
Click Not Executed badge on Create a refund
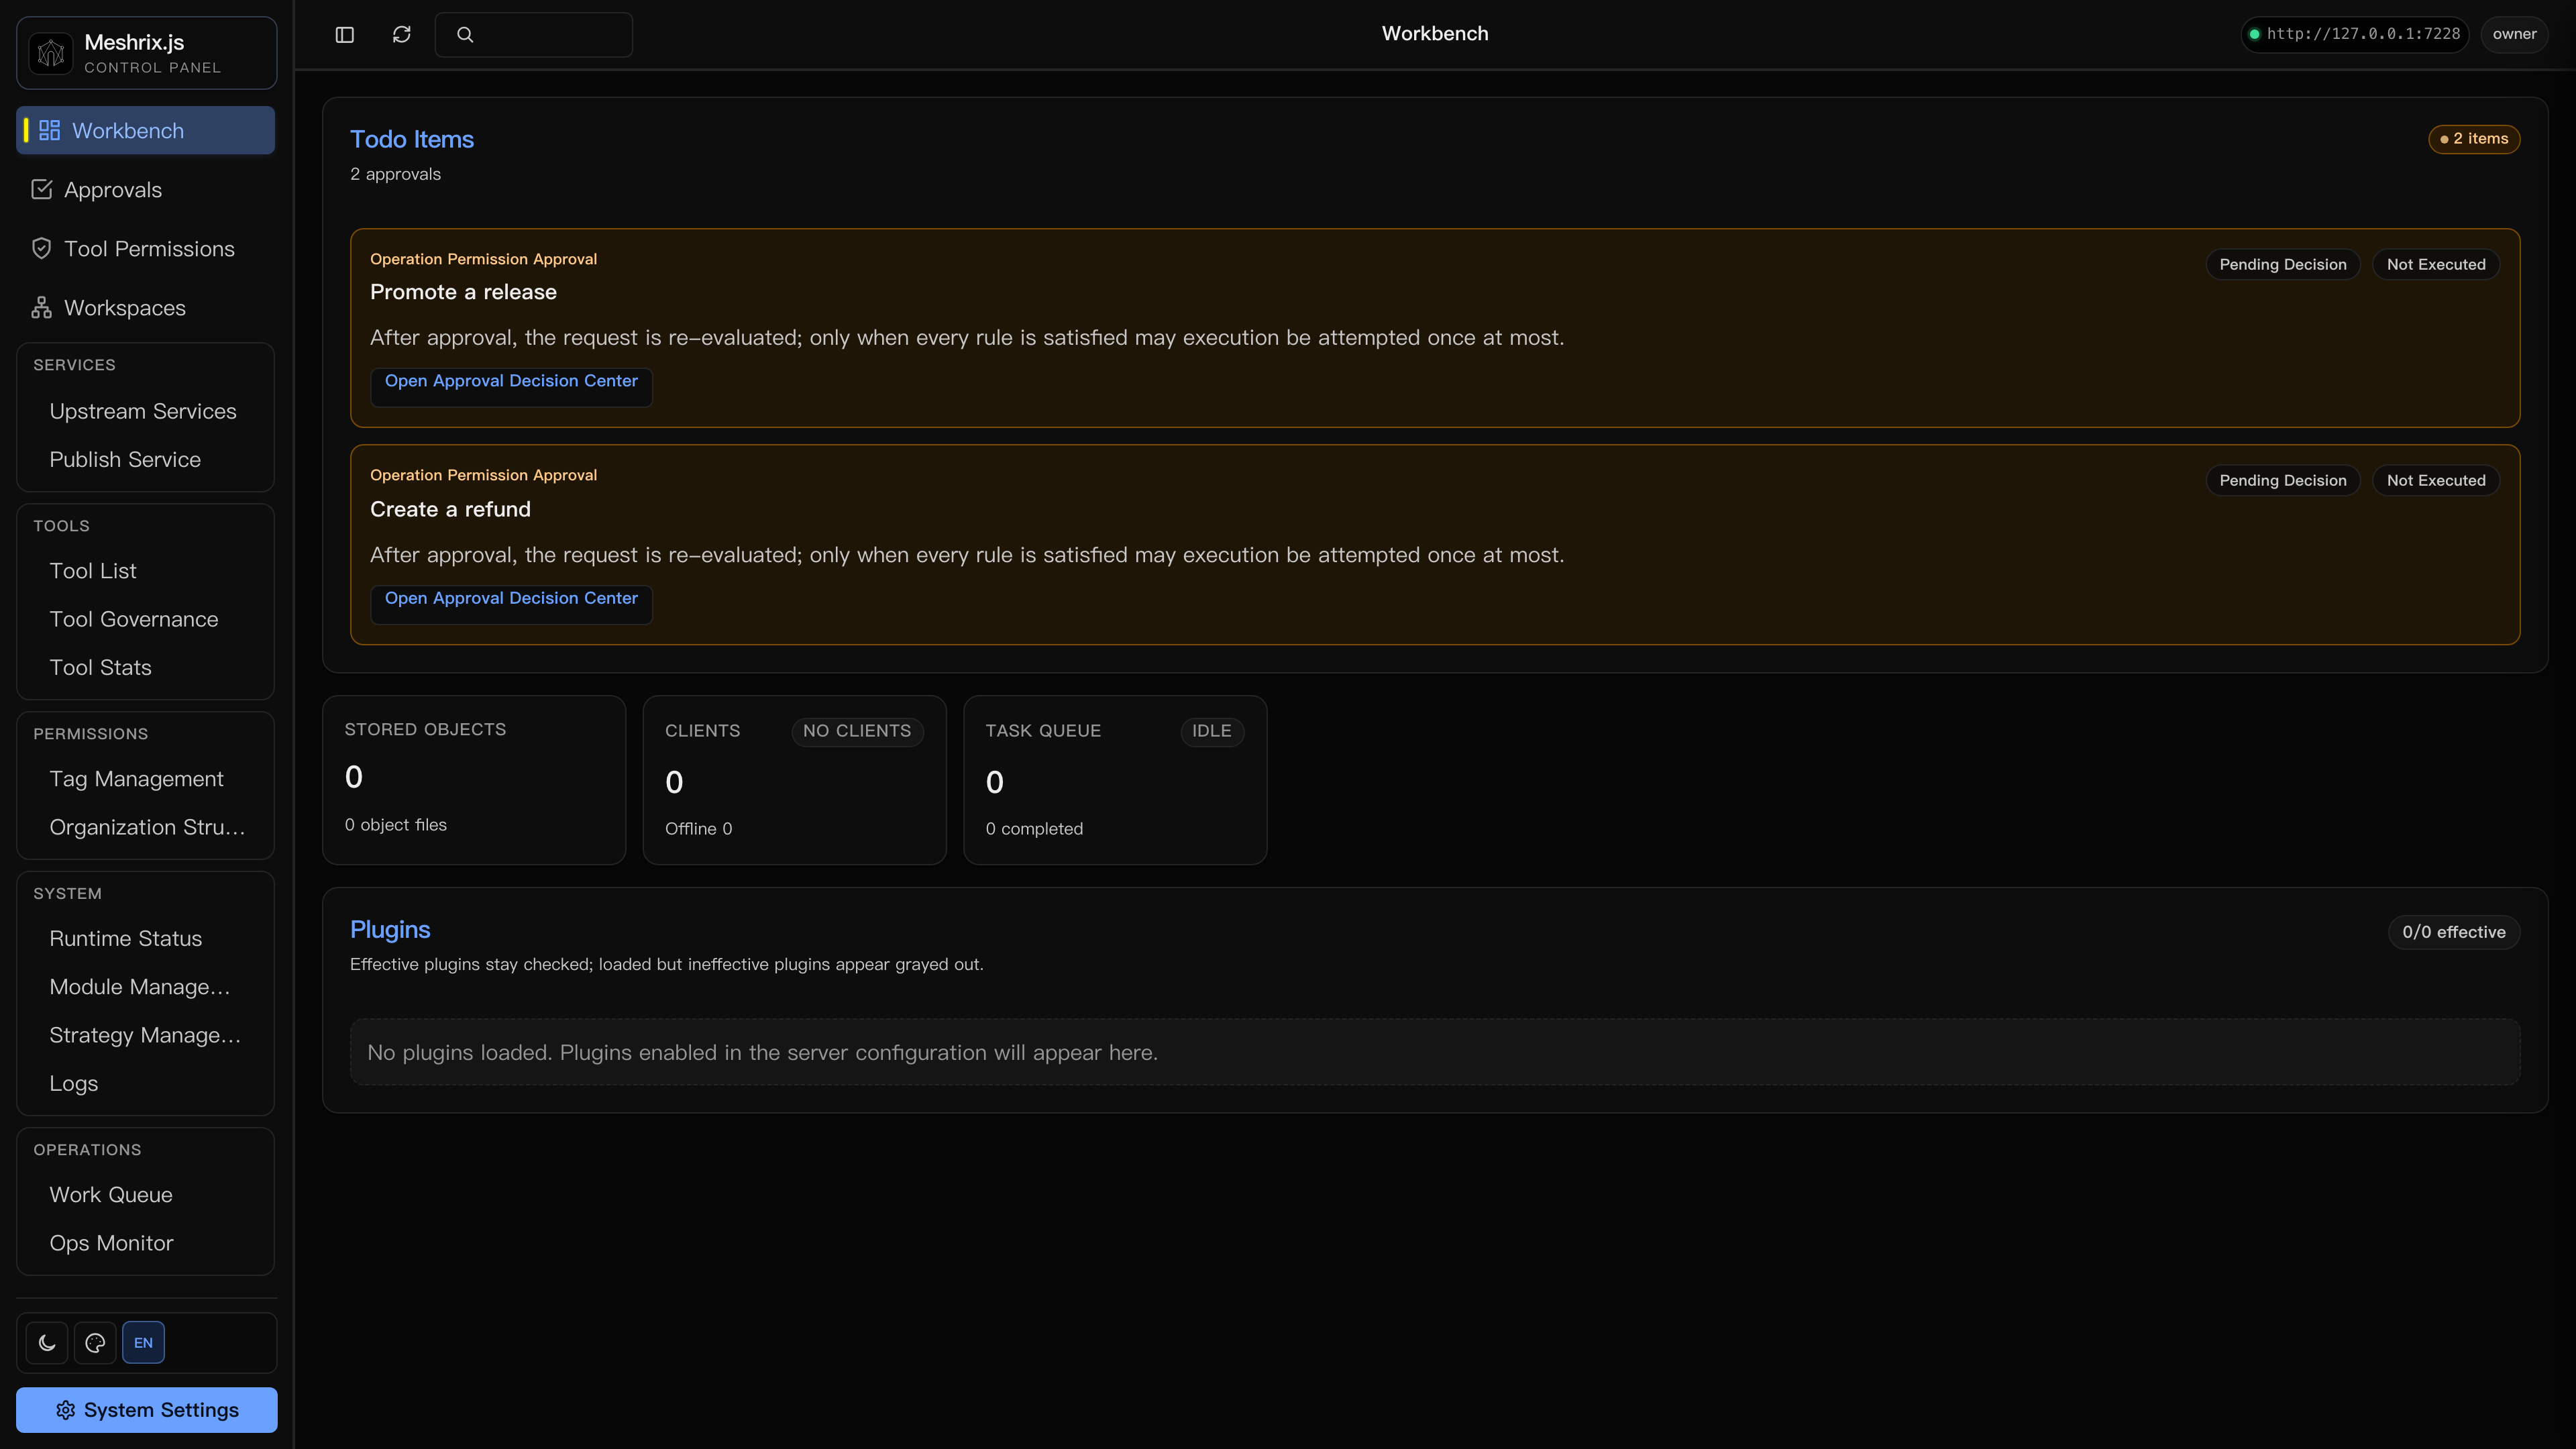point(2436,481)
